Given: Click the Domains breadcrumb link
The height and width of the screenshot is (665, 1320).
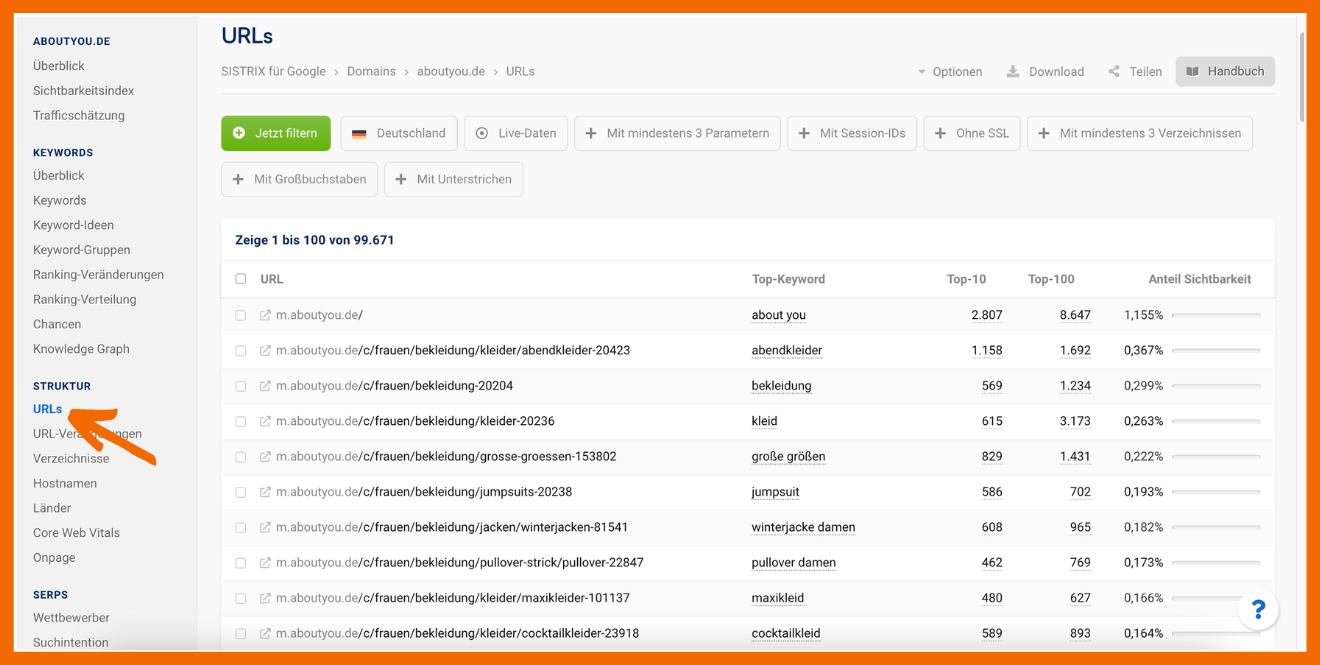Looking at the screenshot, I should 371,72.
